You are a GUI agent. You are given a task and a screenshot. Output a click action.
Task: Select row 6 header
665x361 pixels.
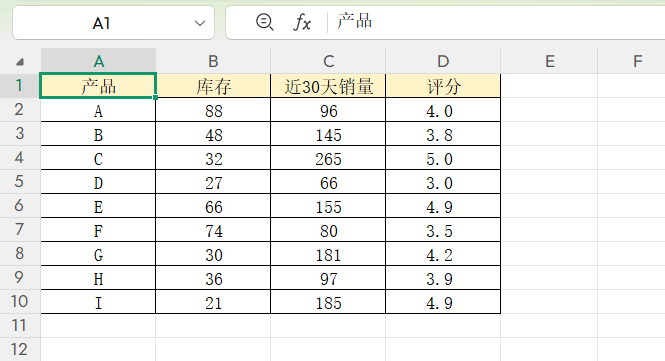coord(20,206)
